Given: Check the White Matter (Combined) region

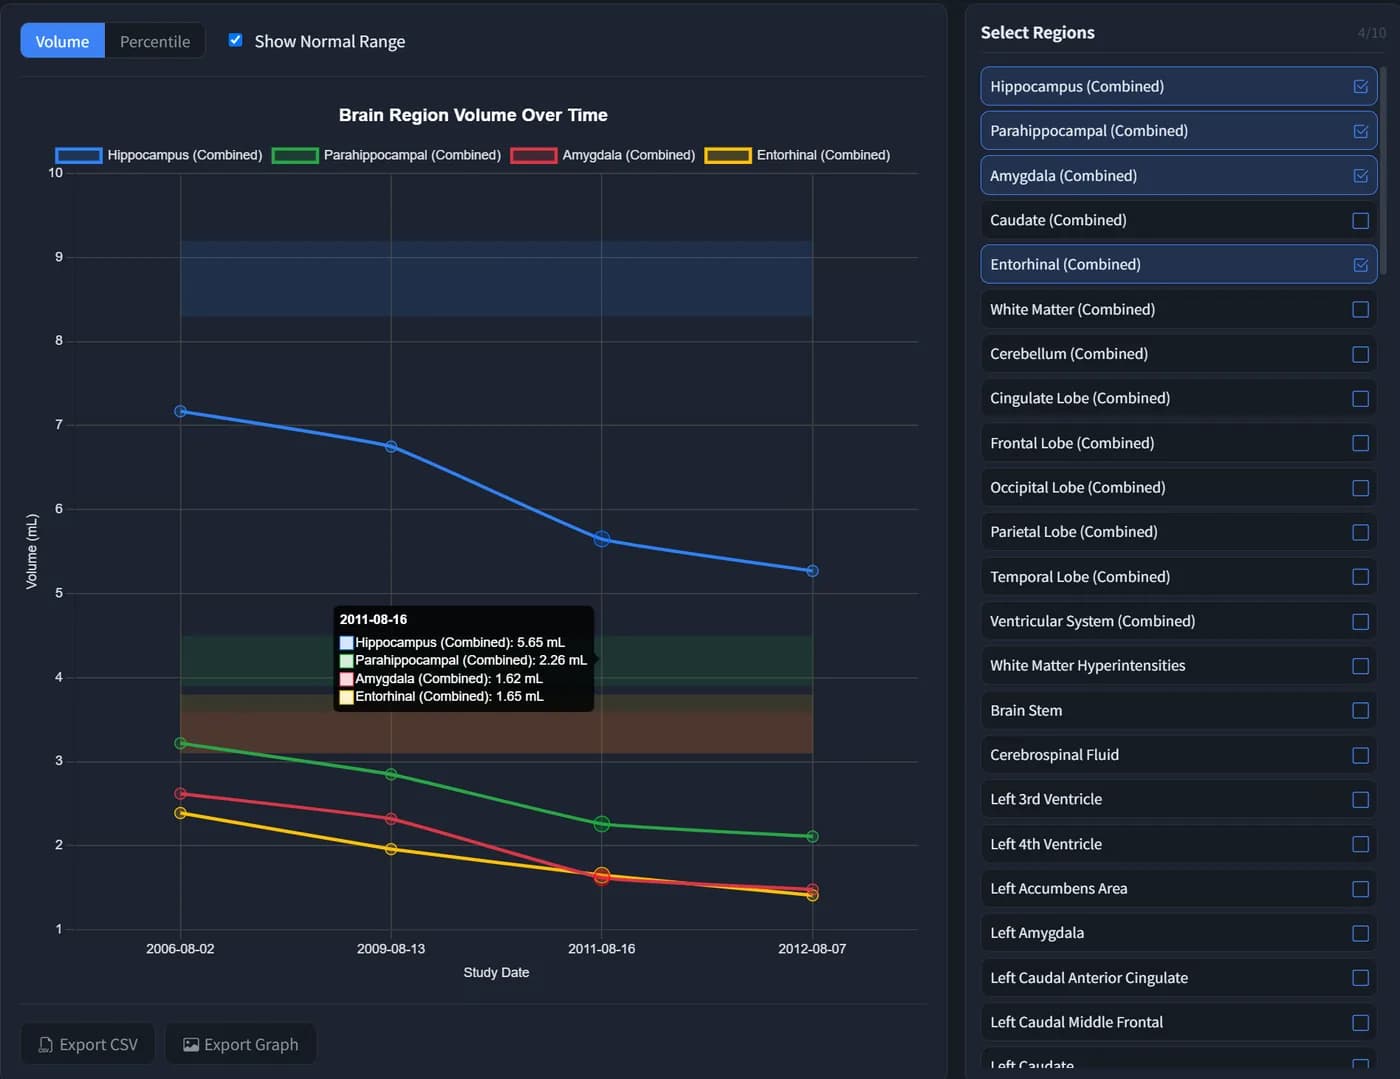Looking at the screenshot, I should (x=1179, y=309).
